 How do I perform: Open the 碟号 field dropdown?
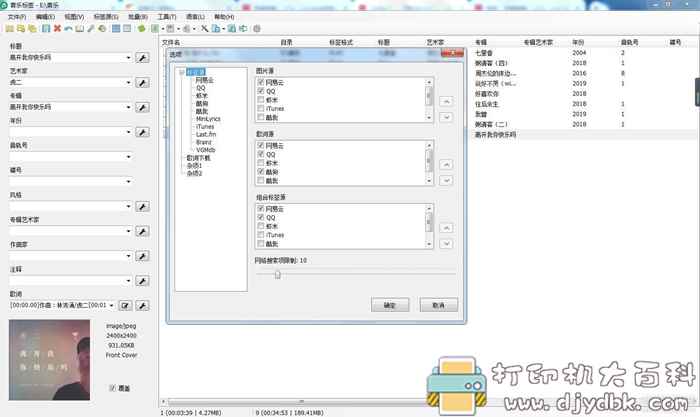(x=128, y=182)
